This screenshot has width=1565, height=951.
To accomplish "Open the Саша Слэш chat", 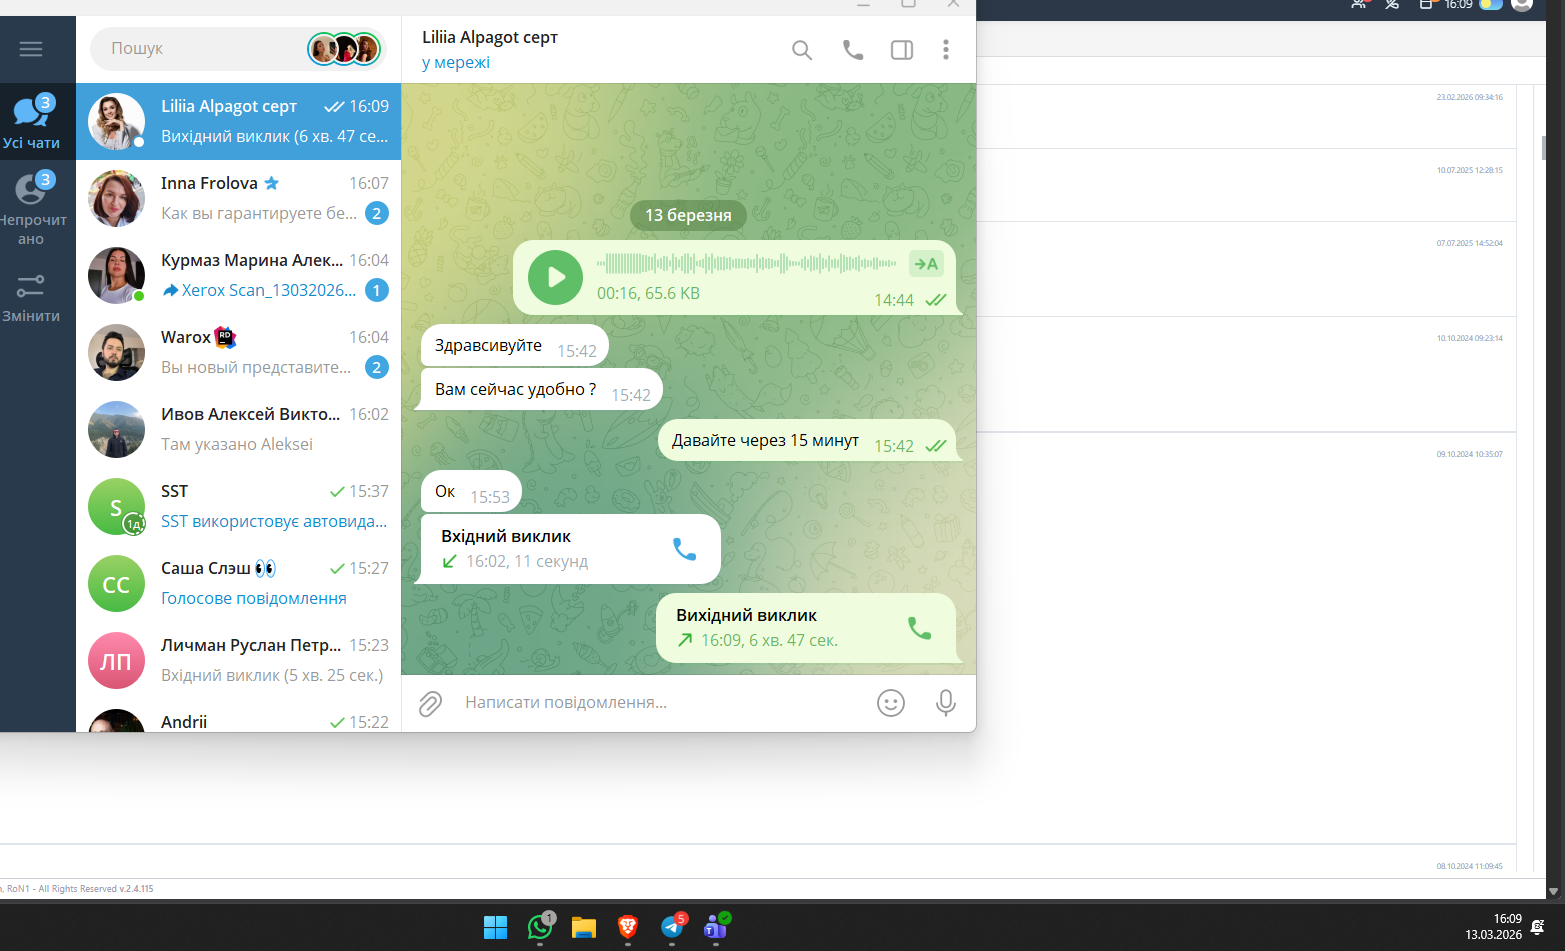I will (239, 583).
